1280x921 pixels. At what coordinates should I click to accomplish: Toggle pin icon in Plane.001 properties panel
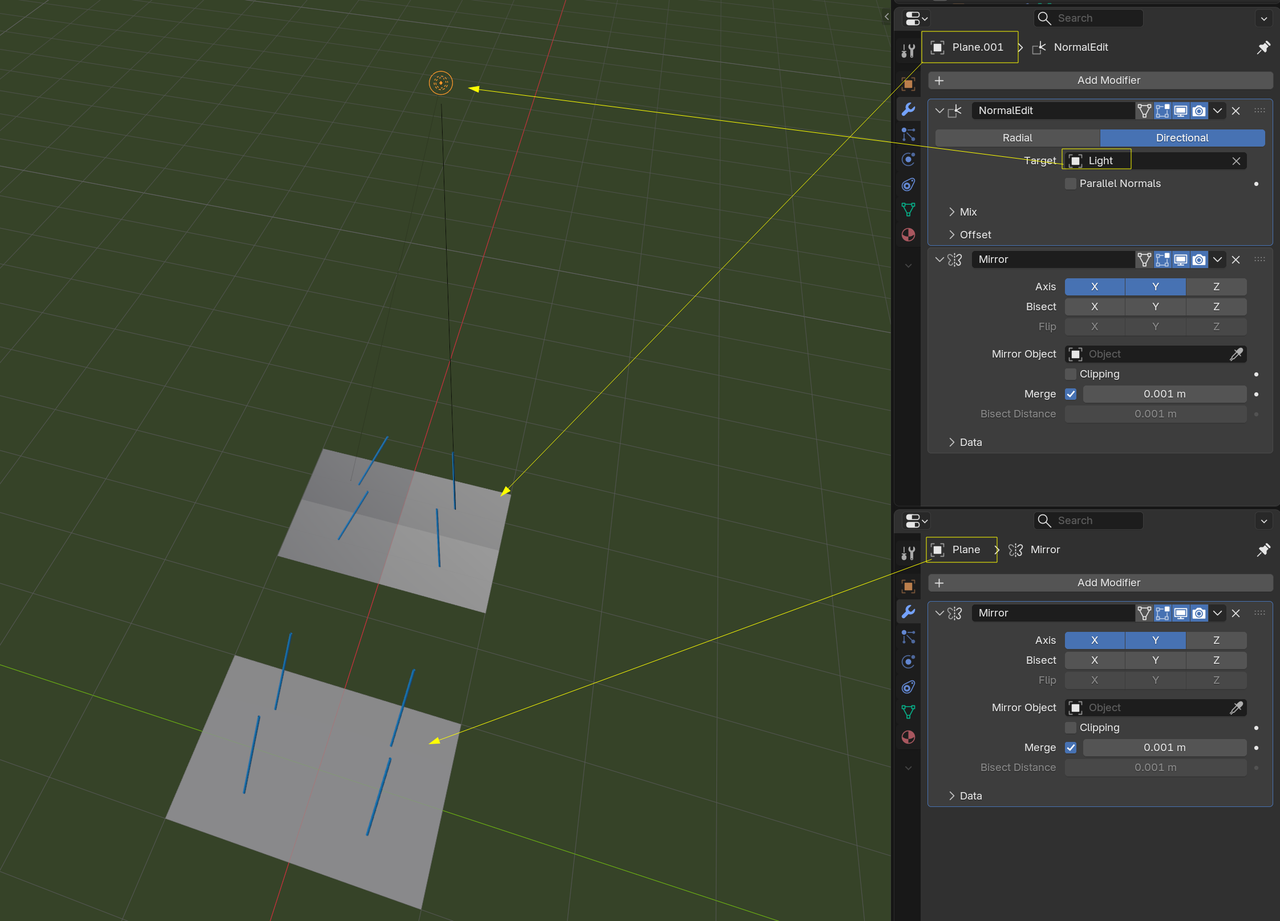pyautogui.click(x=1263, y=47)
